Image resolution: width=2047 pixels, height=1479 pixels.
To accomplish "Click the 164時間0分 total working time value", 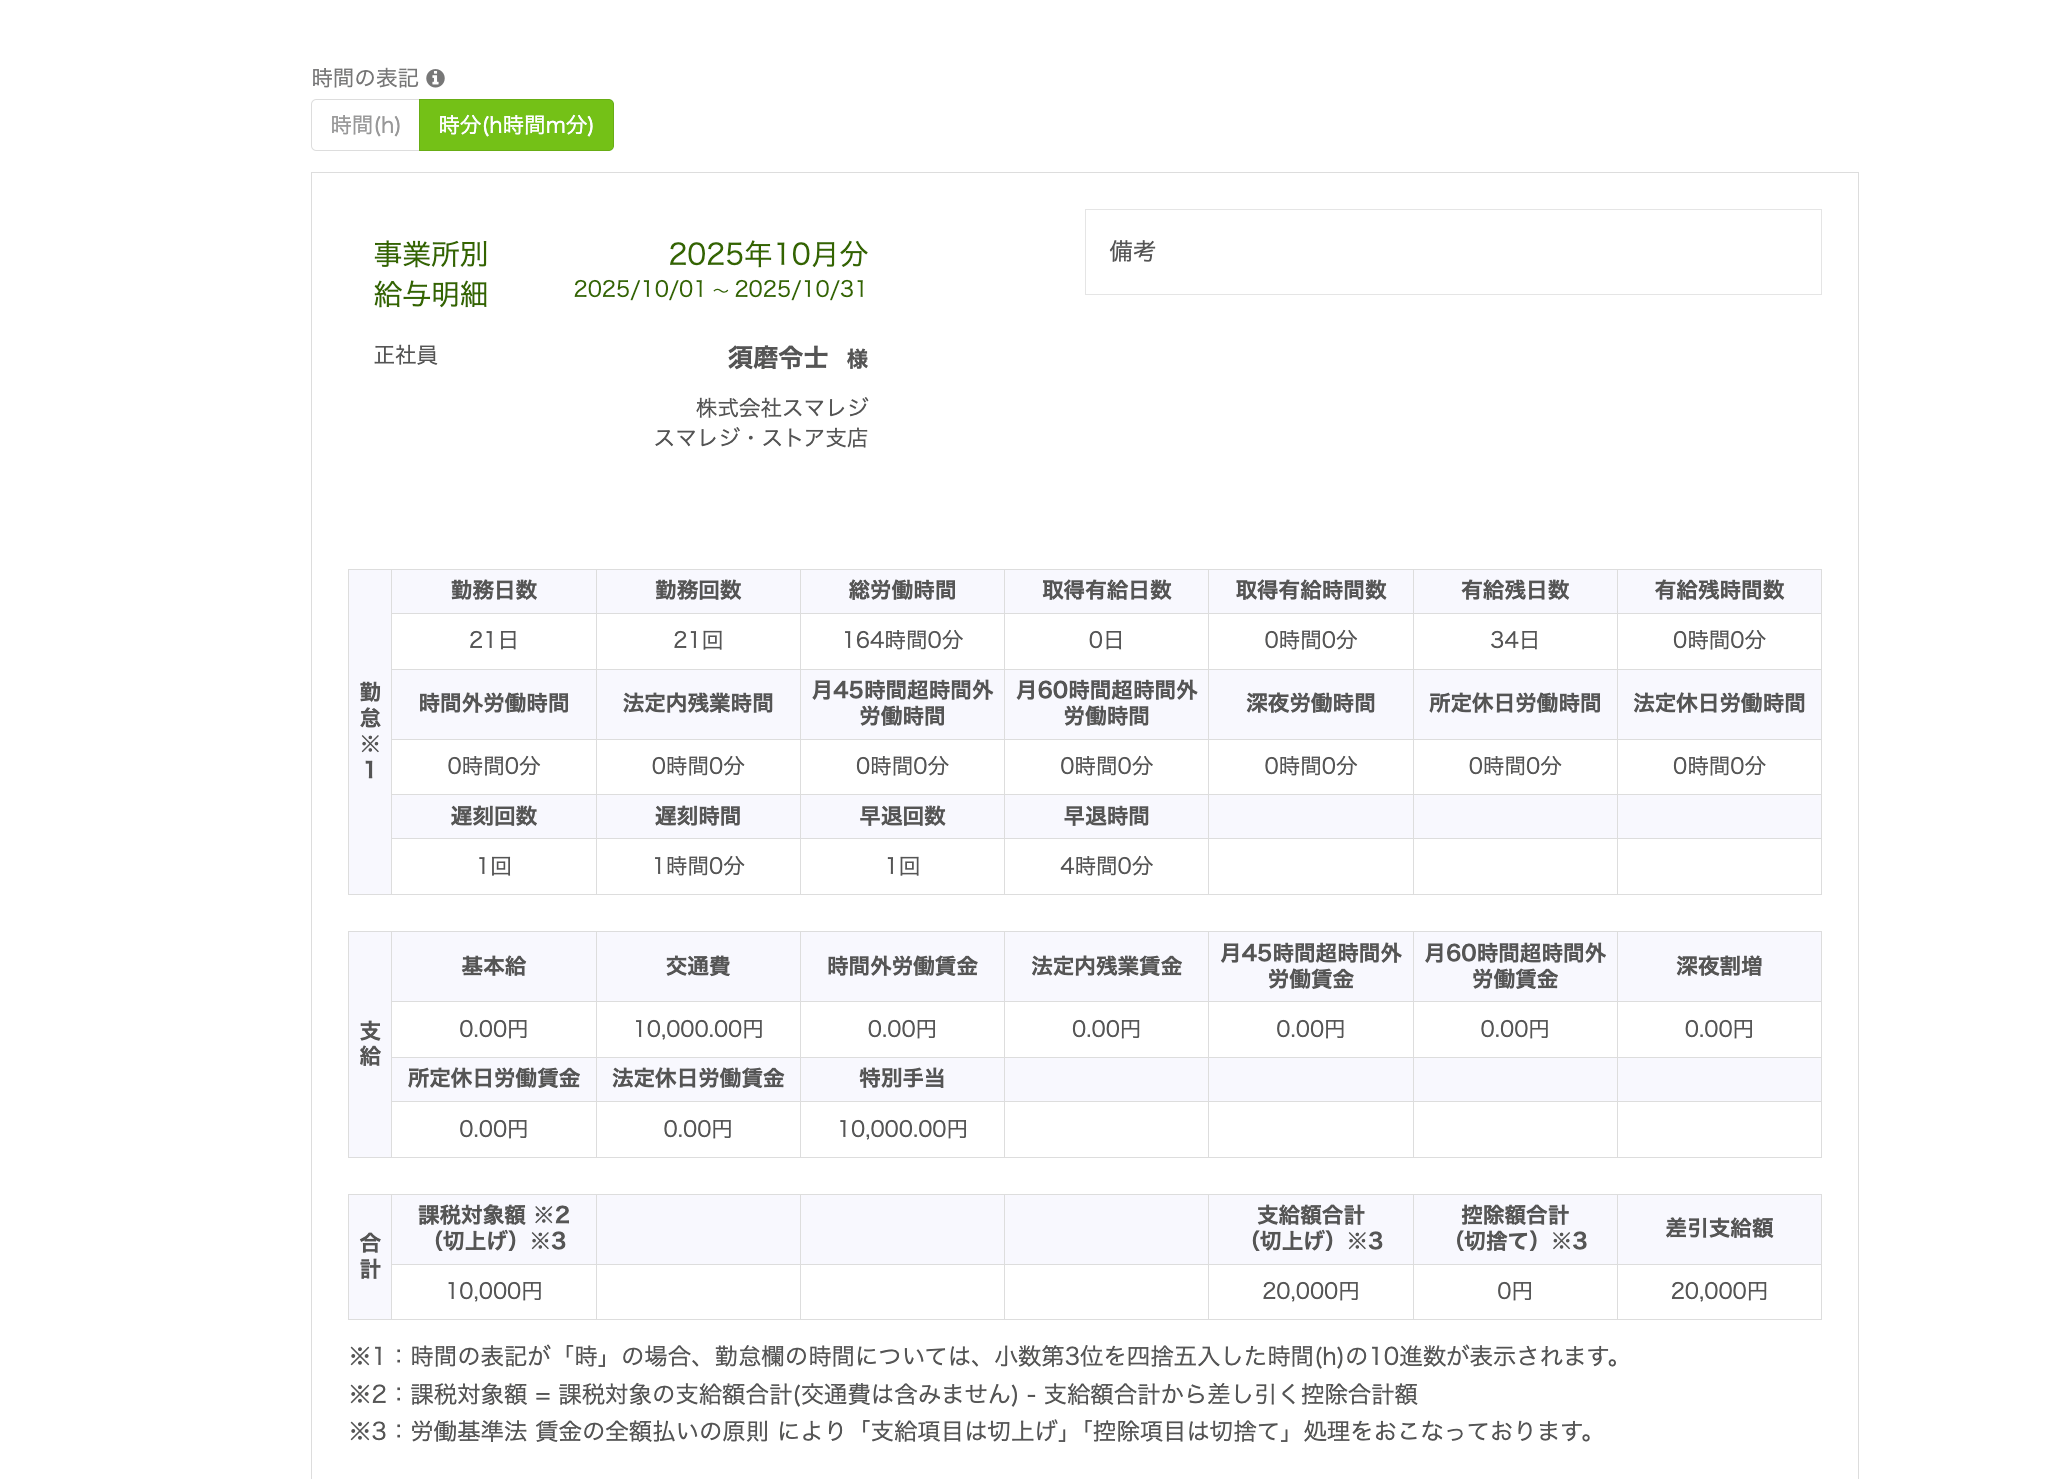I will pos(902,640).
